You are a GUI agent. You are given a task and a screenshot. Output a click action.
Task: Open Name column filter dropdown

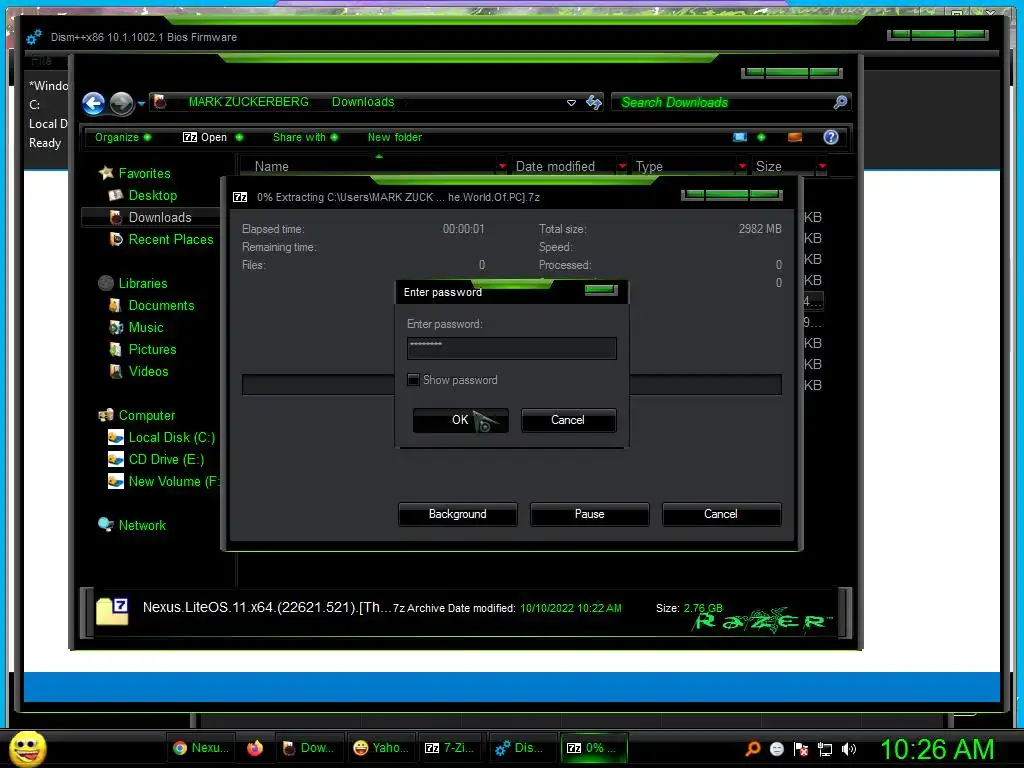point(502,167)
